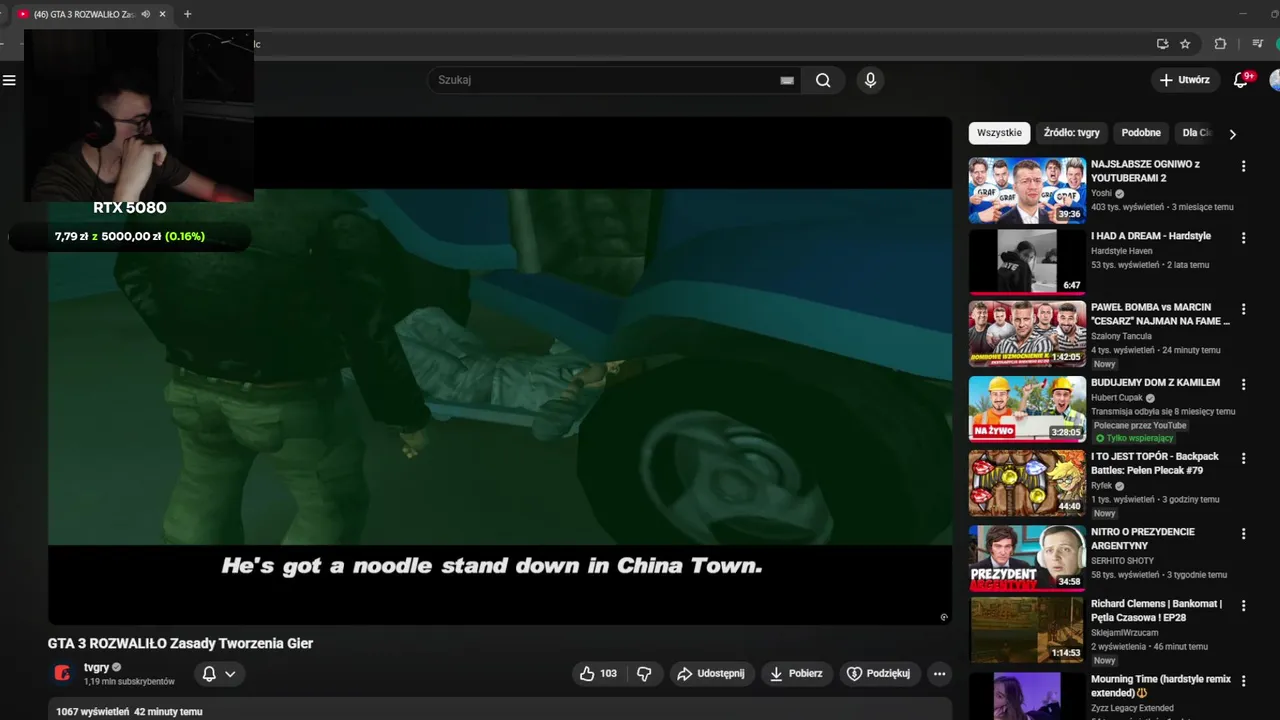Open options for BUDUJEMY DOM Z KAMILEM
Viewport: 1280px width, 720px height.
pyautogui.click(x=1243, y=384)
